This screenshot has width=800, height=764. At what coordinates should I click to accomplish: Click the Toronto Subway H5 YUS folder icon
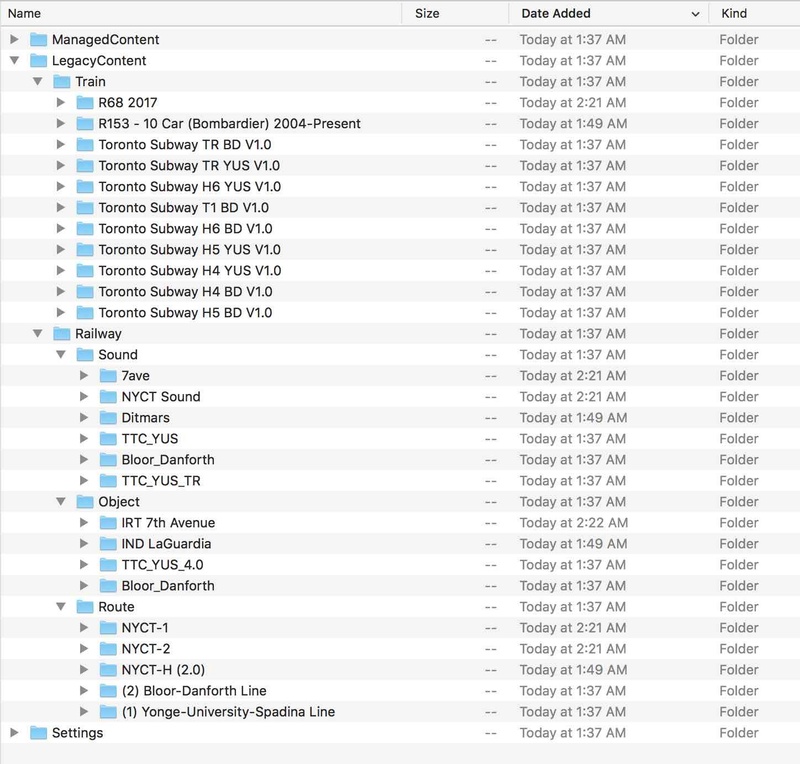click(x=85, y=249)
